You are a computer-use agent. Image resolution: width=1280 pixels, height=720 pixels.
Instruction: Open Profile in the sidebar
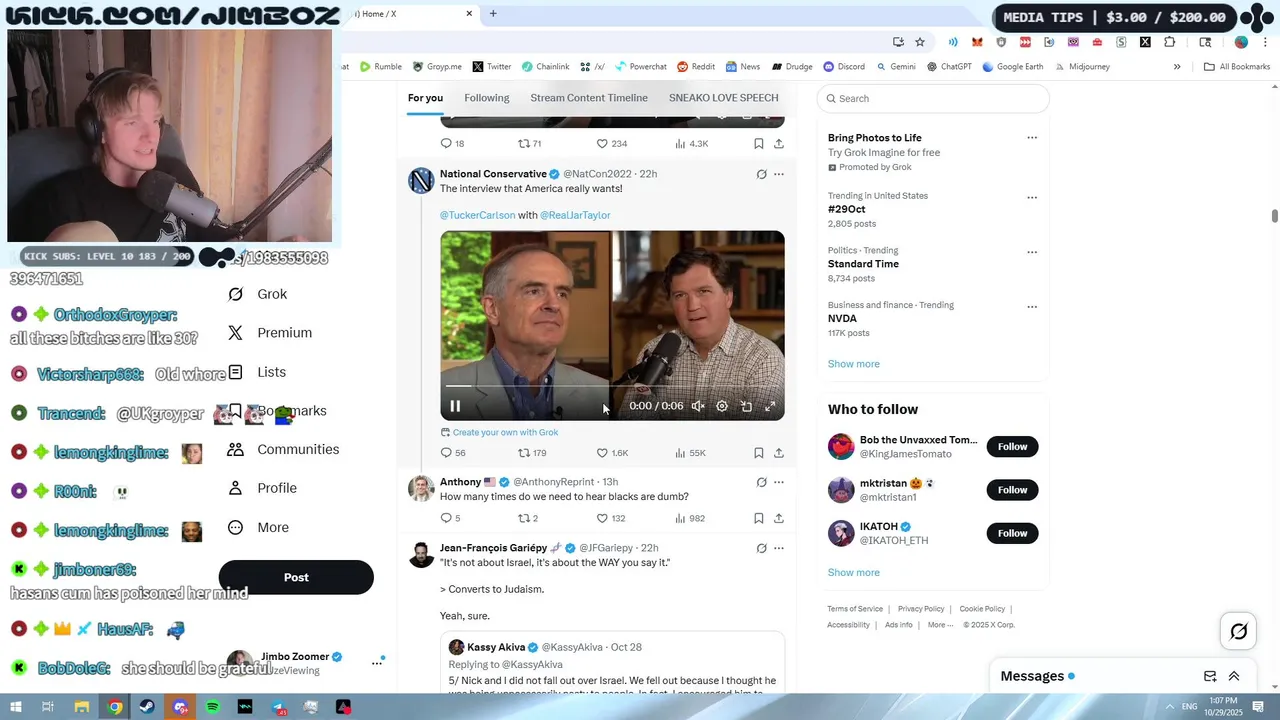pyautogui.click(x=263, y=488)
